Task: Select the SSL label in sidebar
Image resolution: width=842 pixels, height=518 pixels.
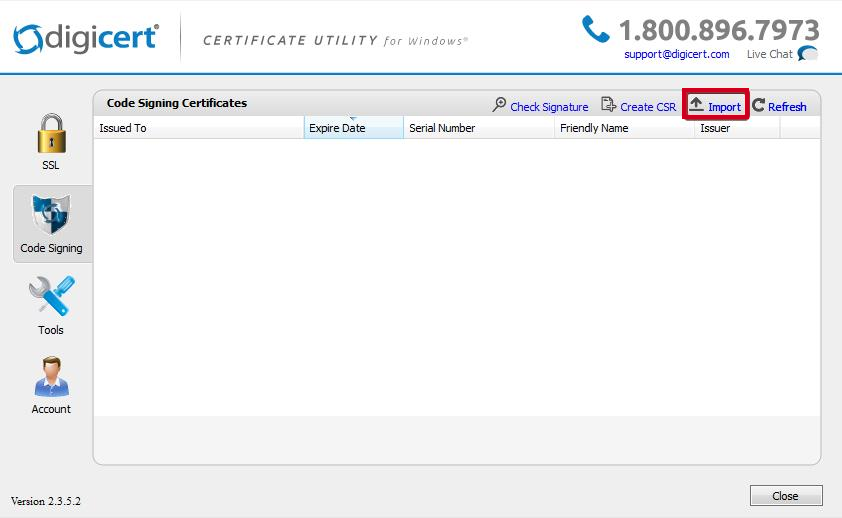Action: pos(51,165)
